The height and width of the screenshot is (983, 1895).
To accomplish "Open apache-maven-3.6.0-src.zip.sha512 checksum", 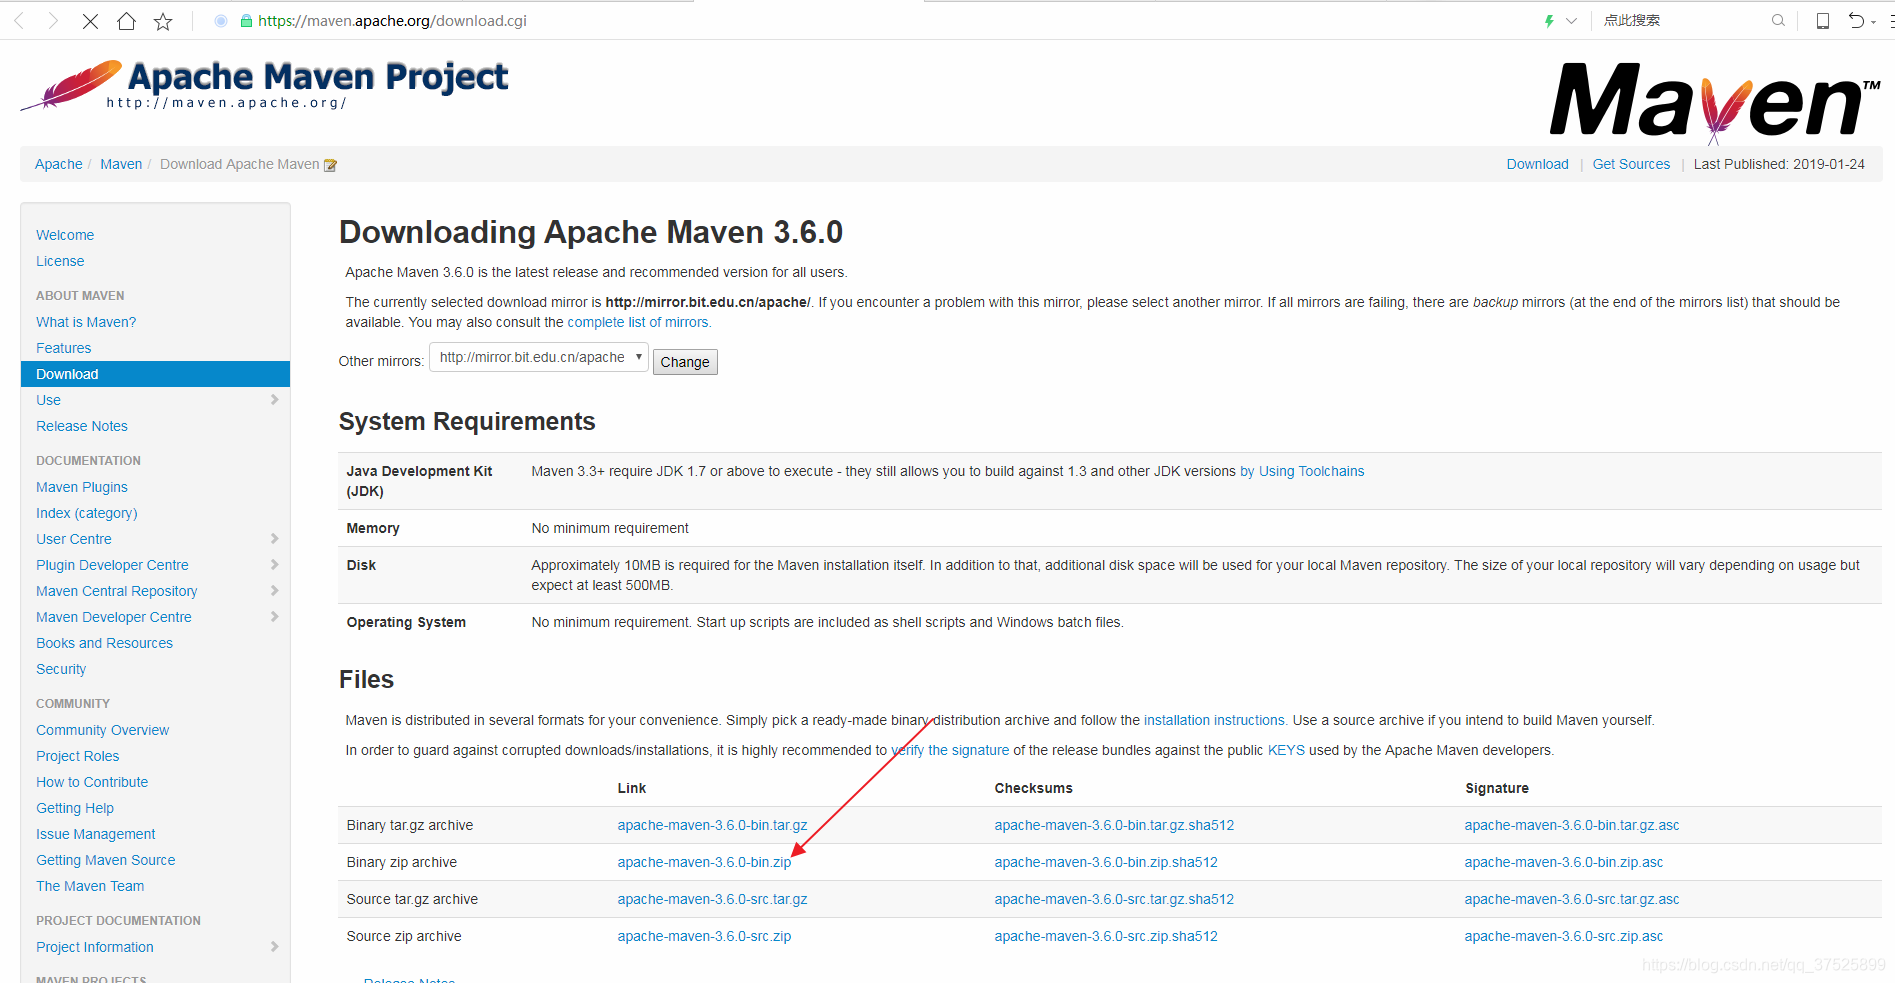I will [1106, 936].
